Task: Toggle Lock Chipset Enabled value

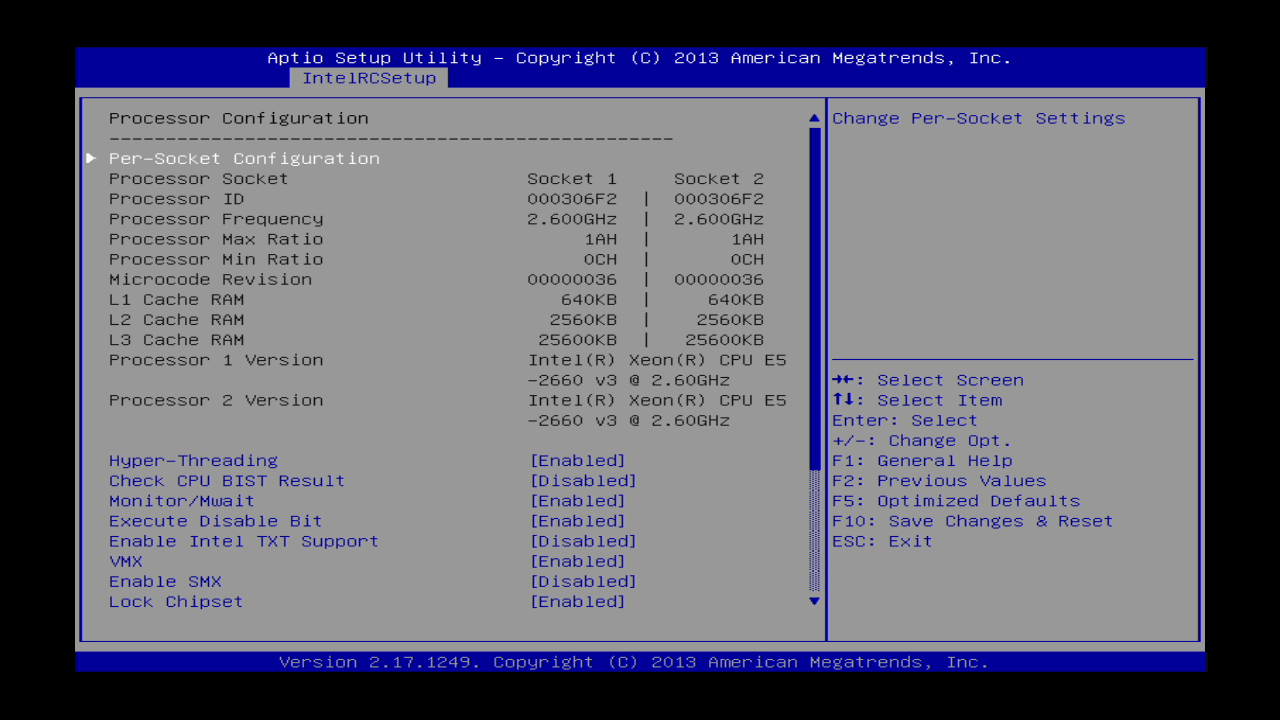Action: point(577,601)
